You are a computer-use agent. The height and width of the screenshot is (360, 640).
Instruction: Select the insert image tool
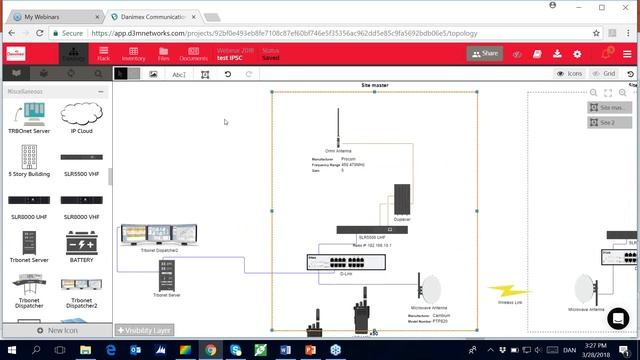click(x=153, y=74)
